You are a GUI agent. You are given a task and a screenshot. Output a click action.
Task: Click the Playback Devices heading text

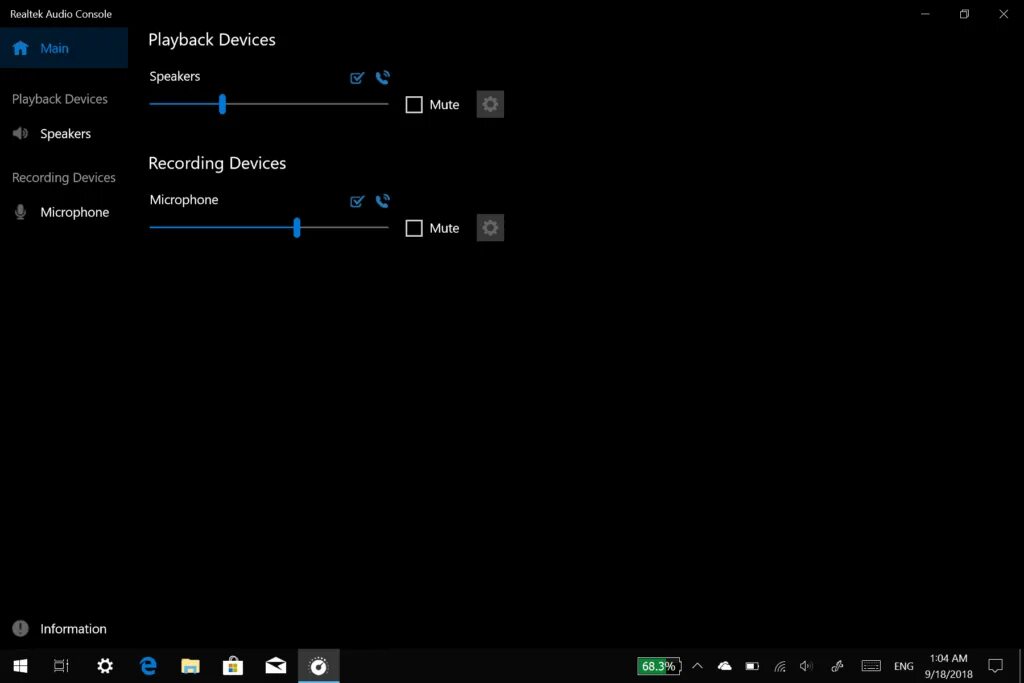[x=212, y=40]
